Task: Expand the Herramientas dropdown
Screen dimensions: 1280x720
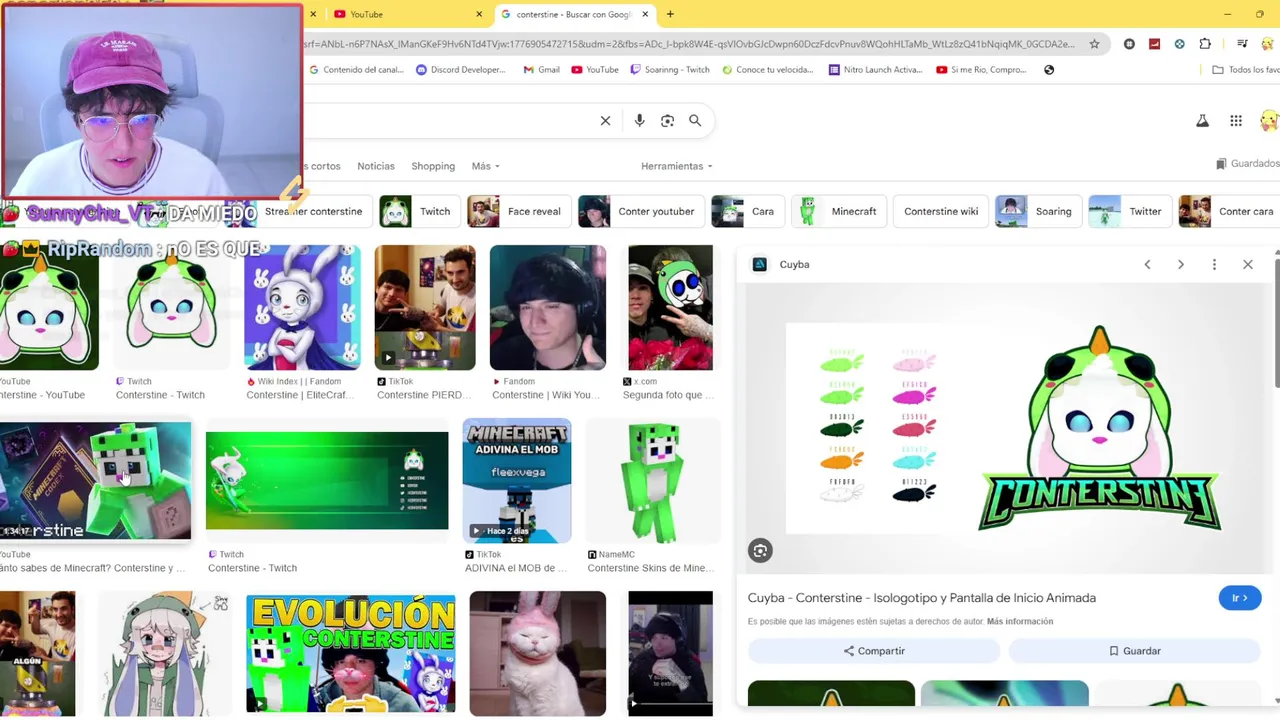Action: (x=677, y=166)
